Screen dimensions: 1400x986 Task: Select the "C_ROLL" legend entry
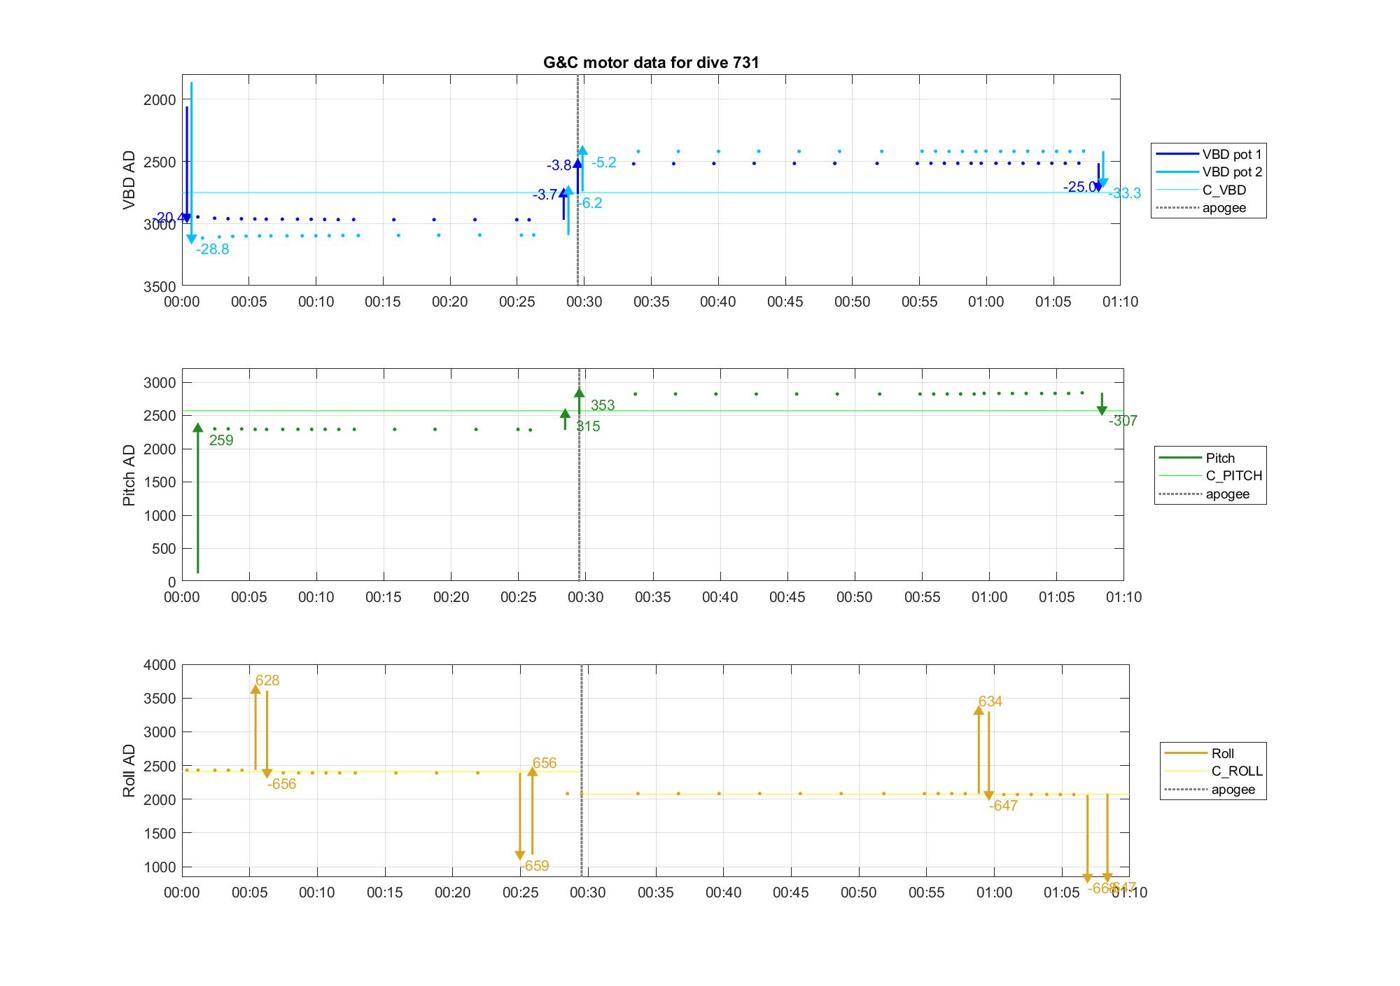pyautogui.click(x=1213, y=771)
